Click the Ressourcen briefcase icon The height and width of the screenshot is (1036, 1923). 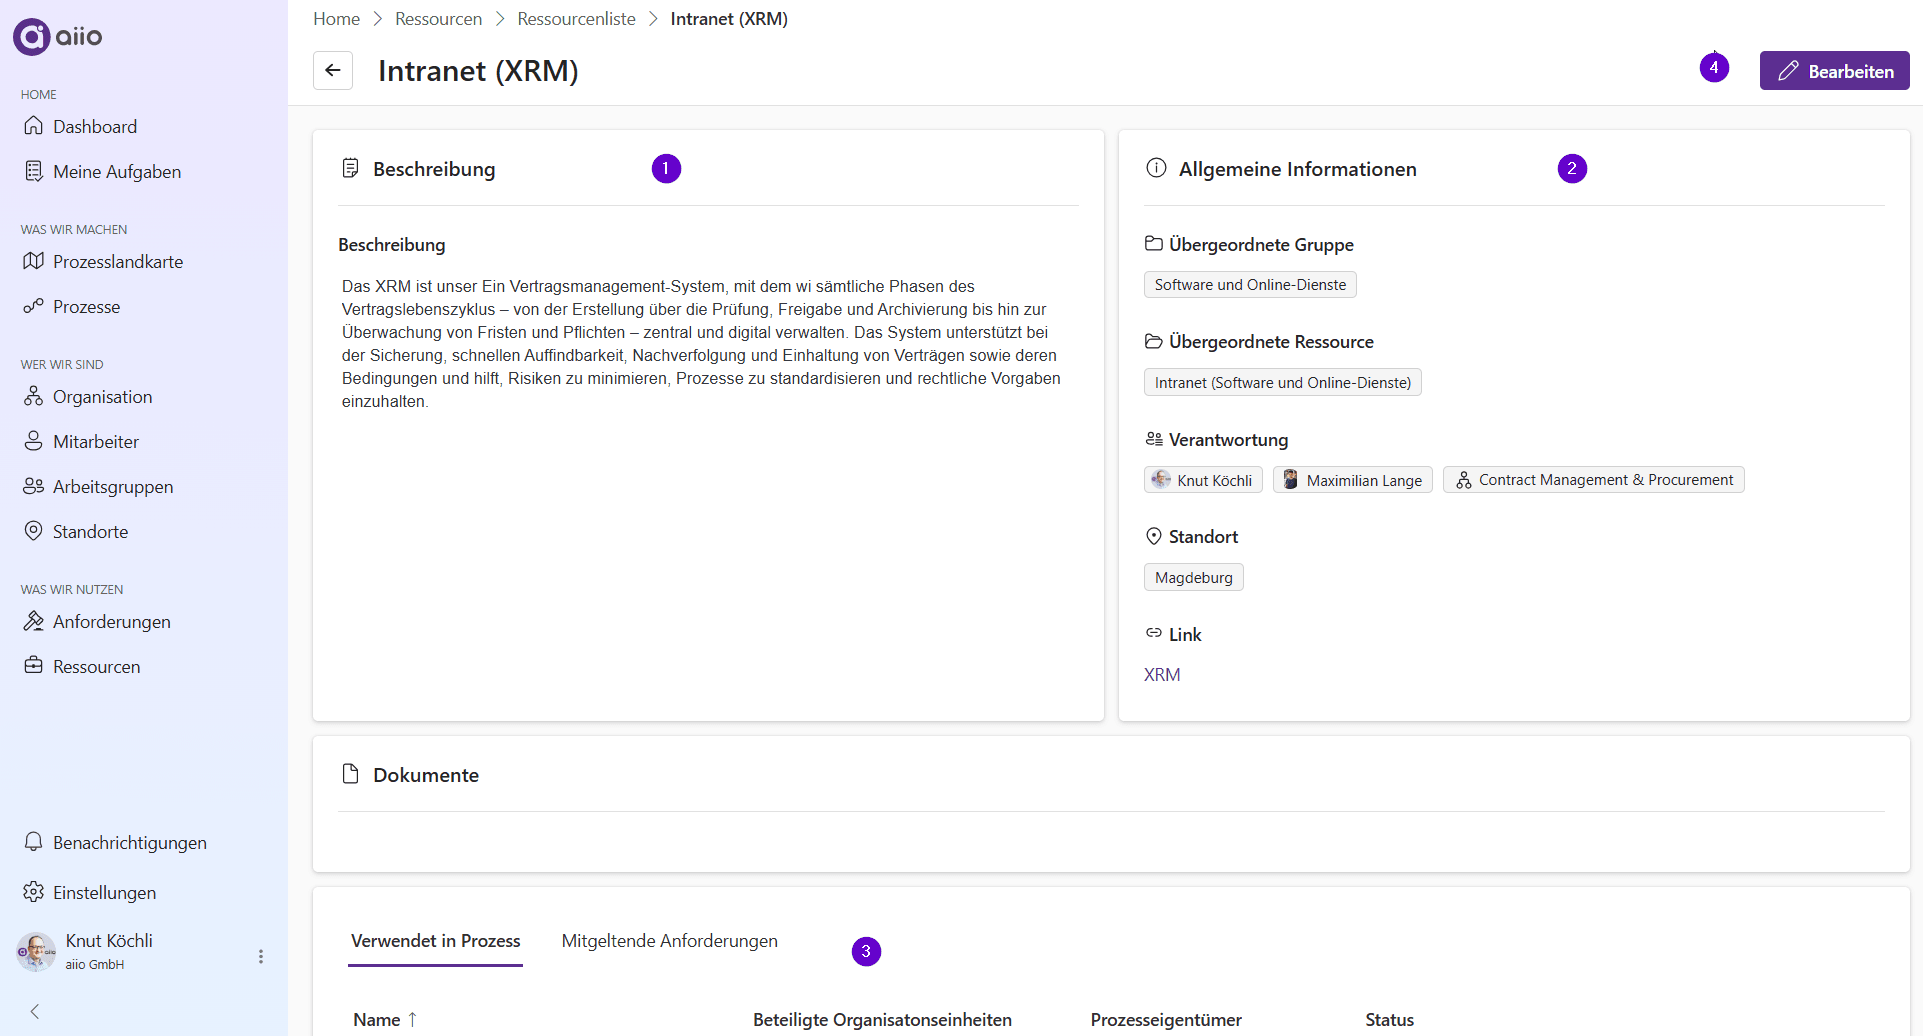[x=34, y=666]
